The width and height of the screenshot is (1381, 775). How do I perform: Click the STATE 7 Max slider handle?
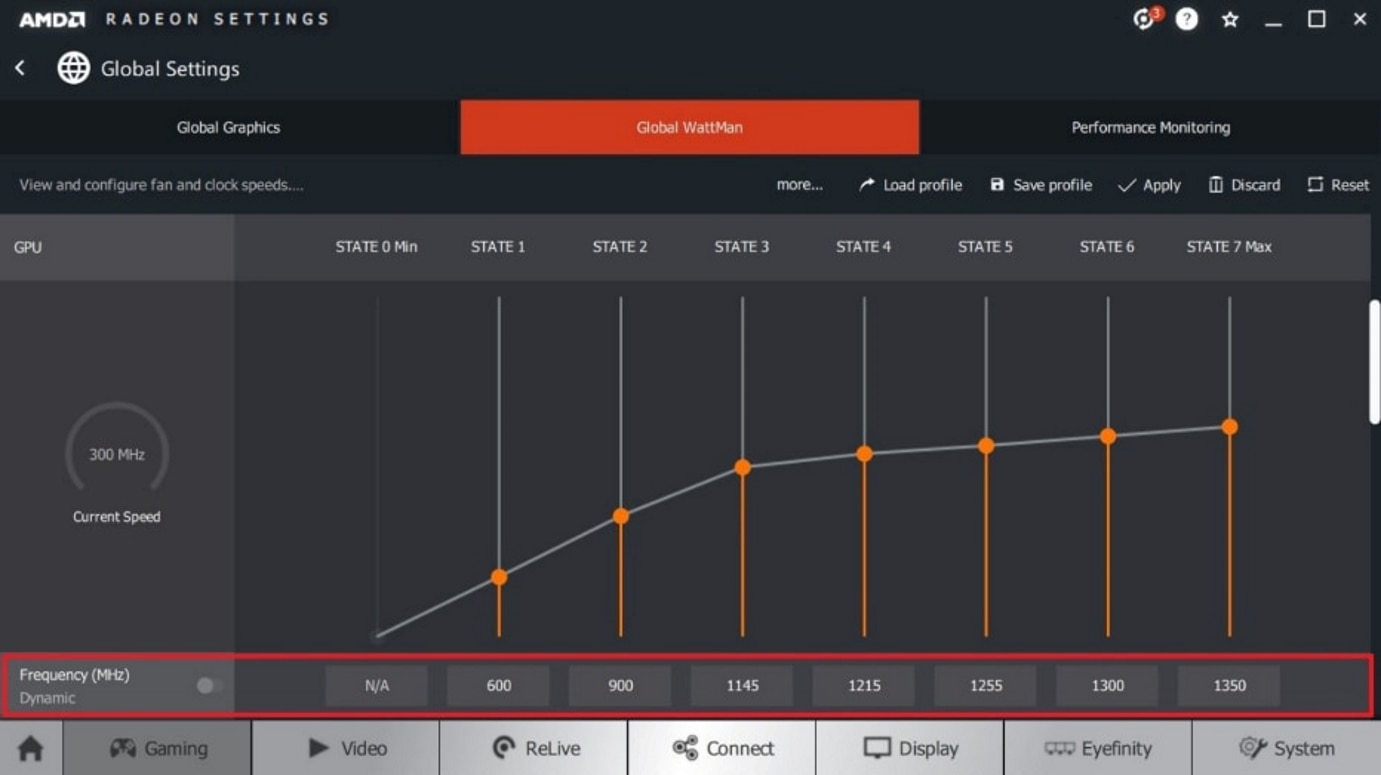tap(1230, 427)
